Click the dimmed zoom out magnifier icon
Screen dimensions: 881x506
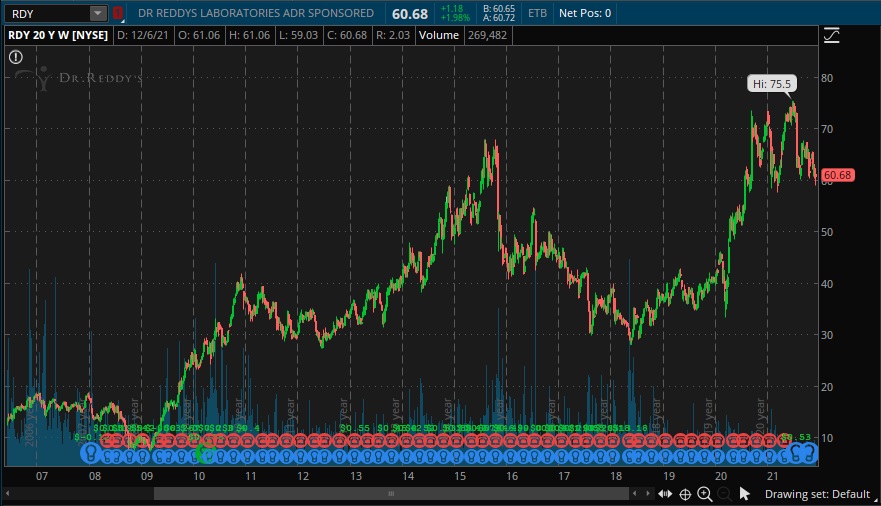click(724, 494)
